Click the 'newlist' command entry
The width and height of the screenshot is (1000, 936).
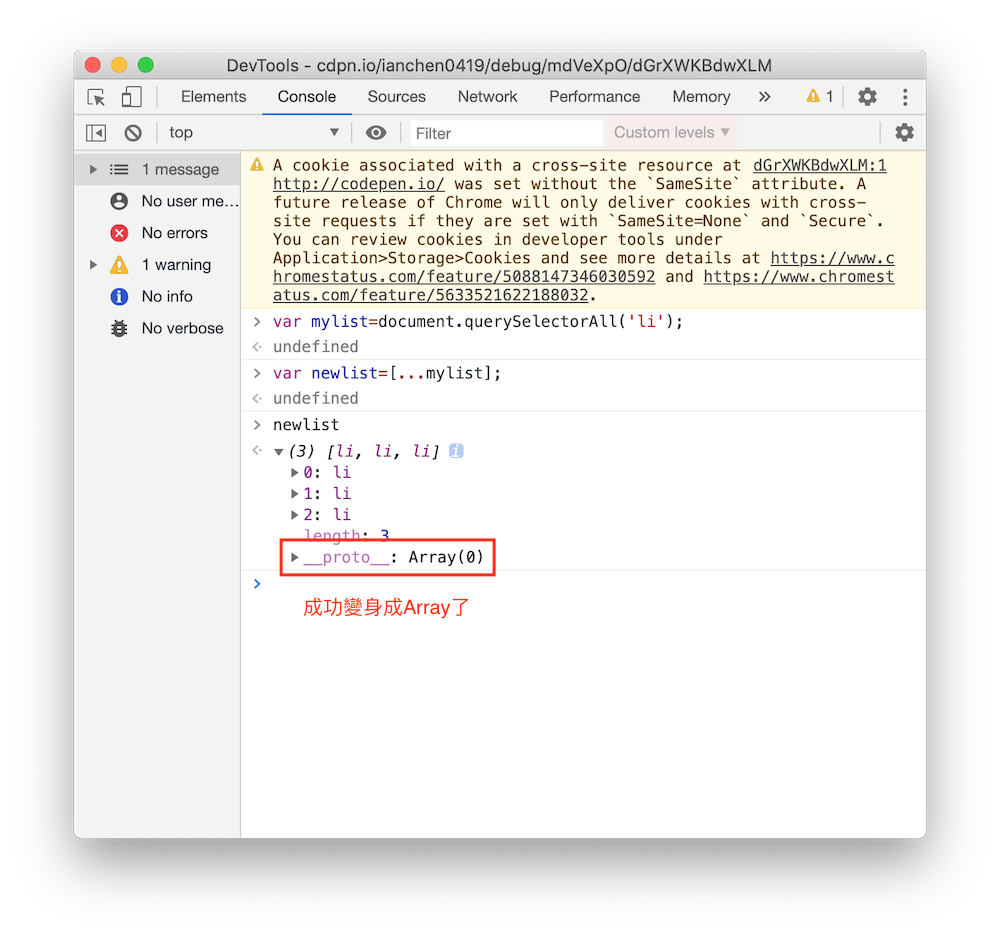(306, 425)
